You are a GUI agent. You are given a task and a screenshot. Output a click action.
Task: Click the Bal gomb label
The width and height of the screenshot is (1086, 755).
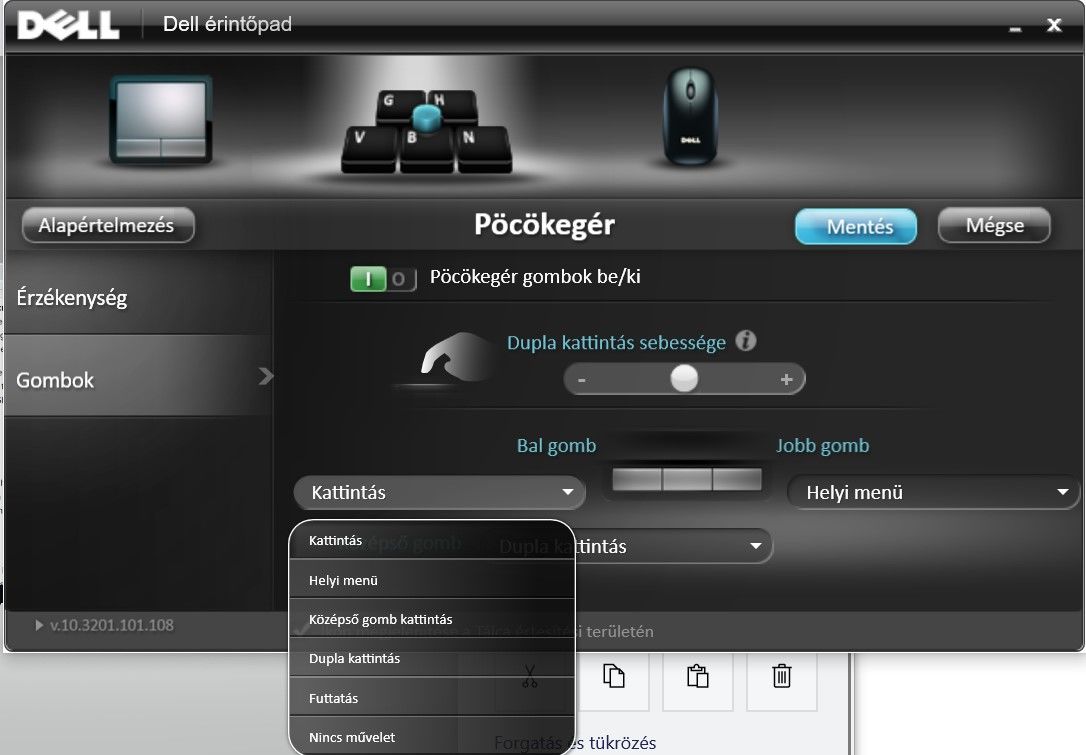556,445
